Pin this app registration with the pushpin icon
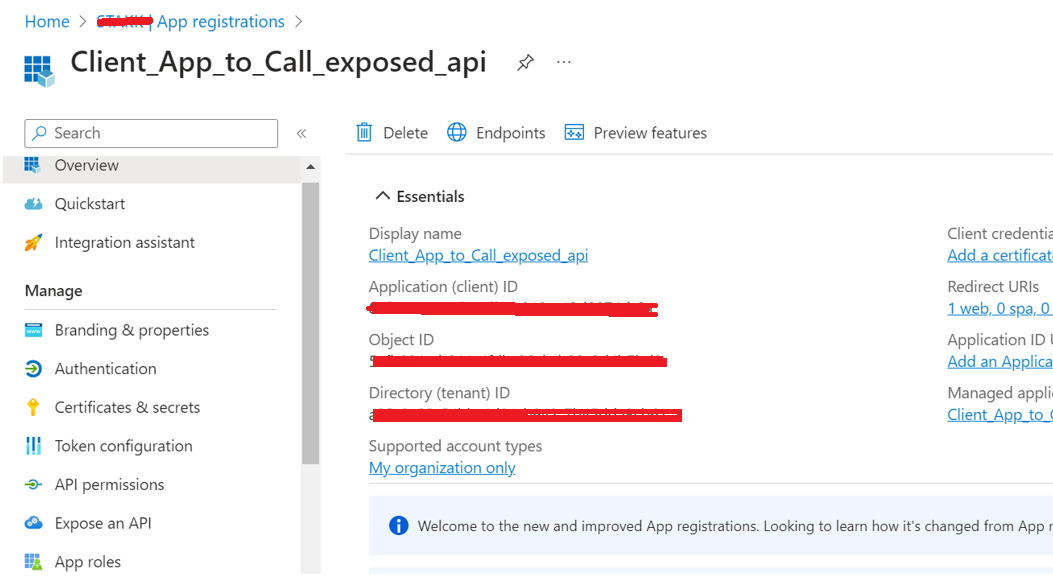The width and height of the screenshot is (1053, 583). pos(525,62)
